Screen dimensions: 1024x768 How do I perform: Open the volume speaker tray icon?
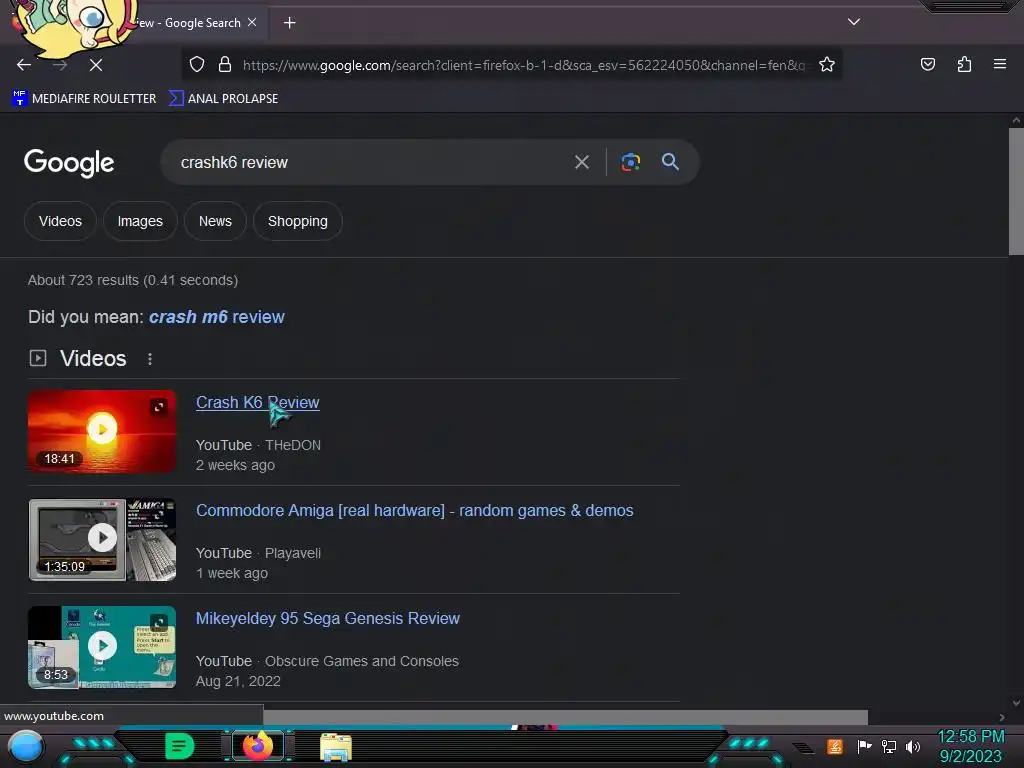(x=913, y=746)
